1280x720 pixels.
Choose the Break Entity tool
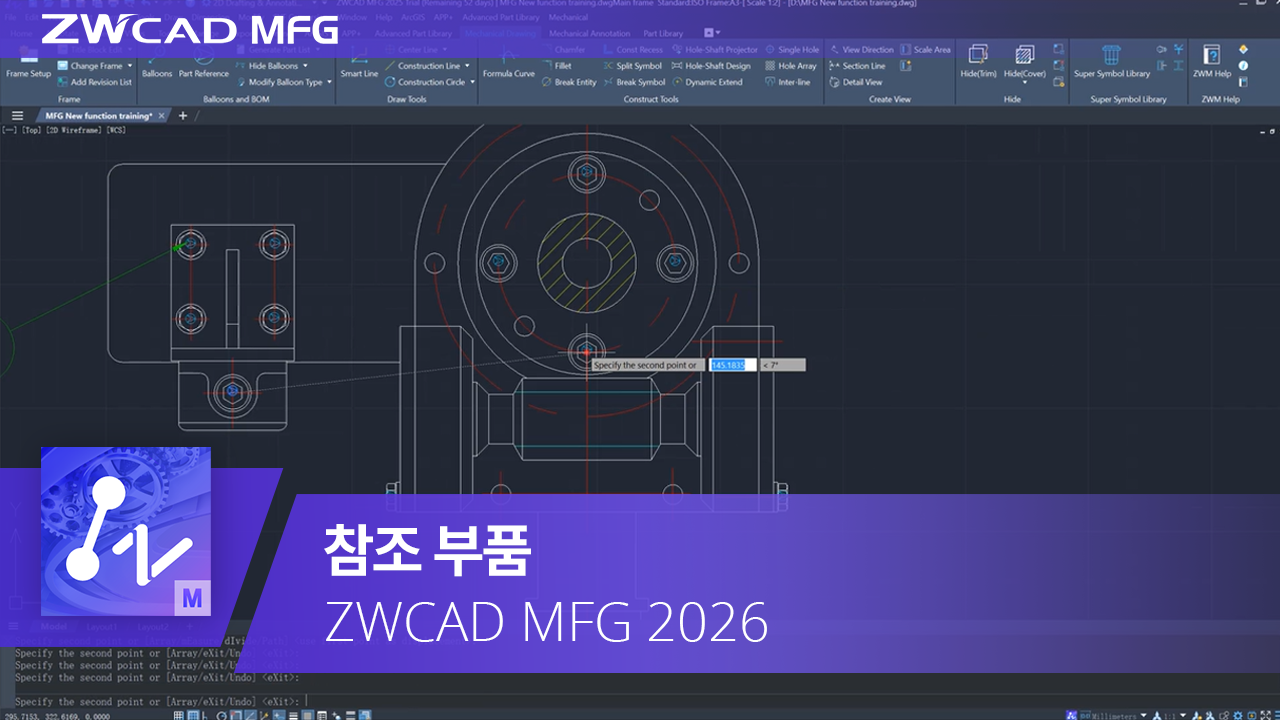pos(568,82)
